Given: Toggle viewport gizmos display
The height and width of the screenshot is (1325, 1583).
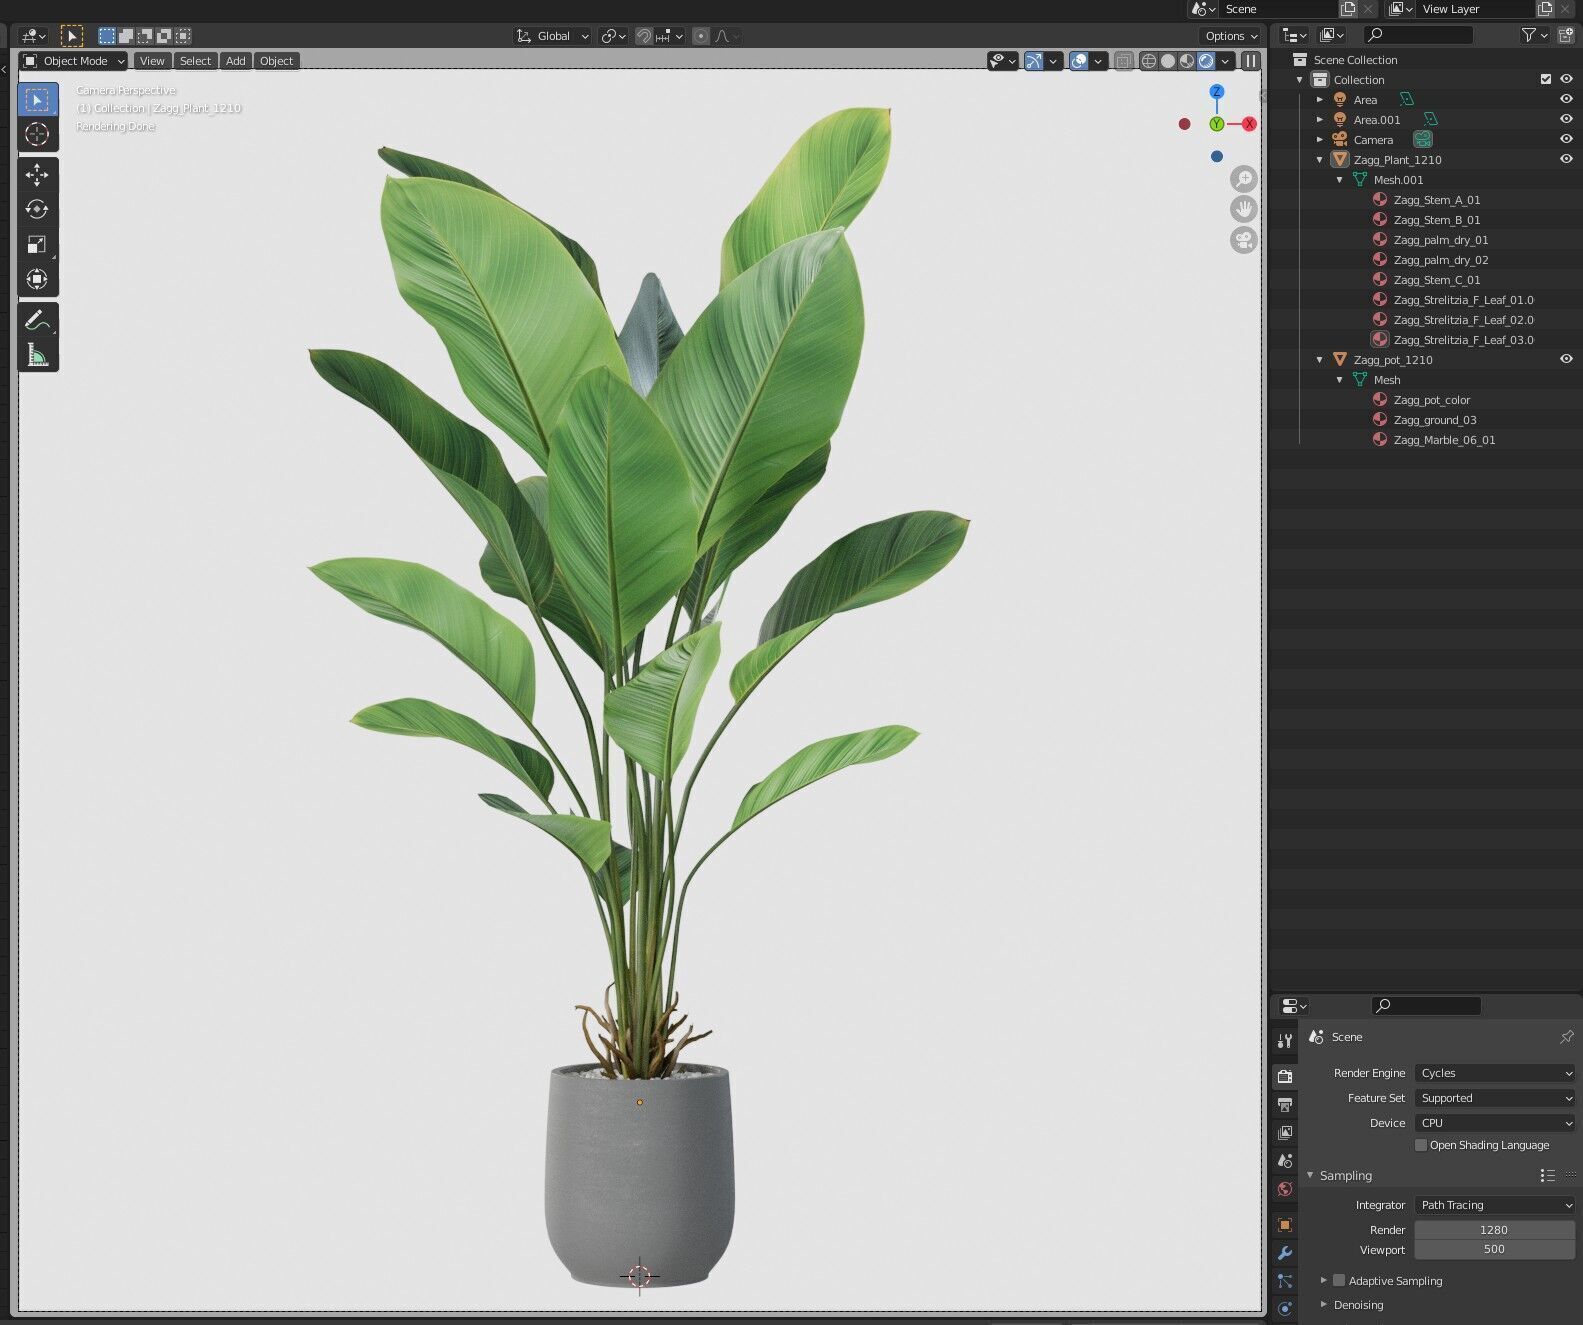Looking at the screenshot, I should (1034, 61).
